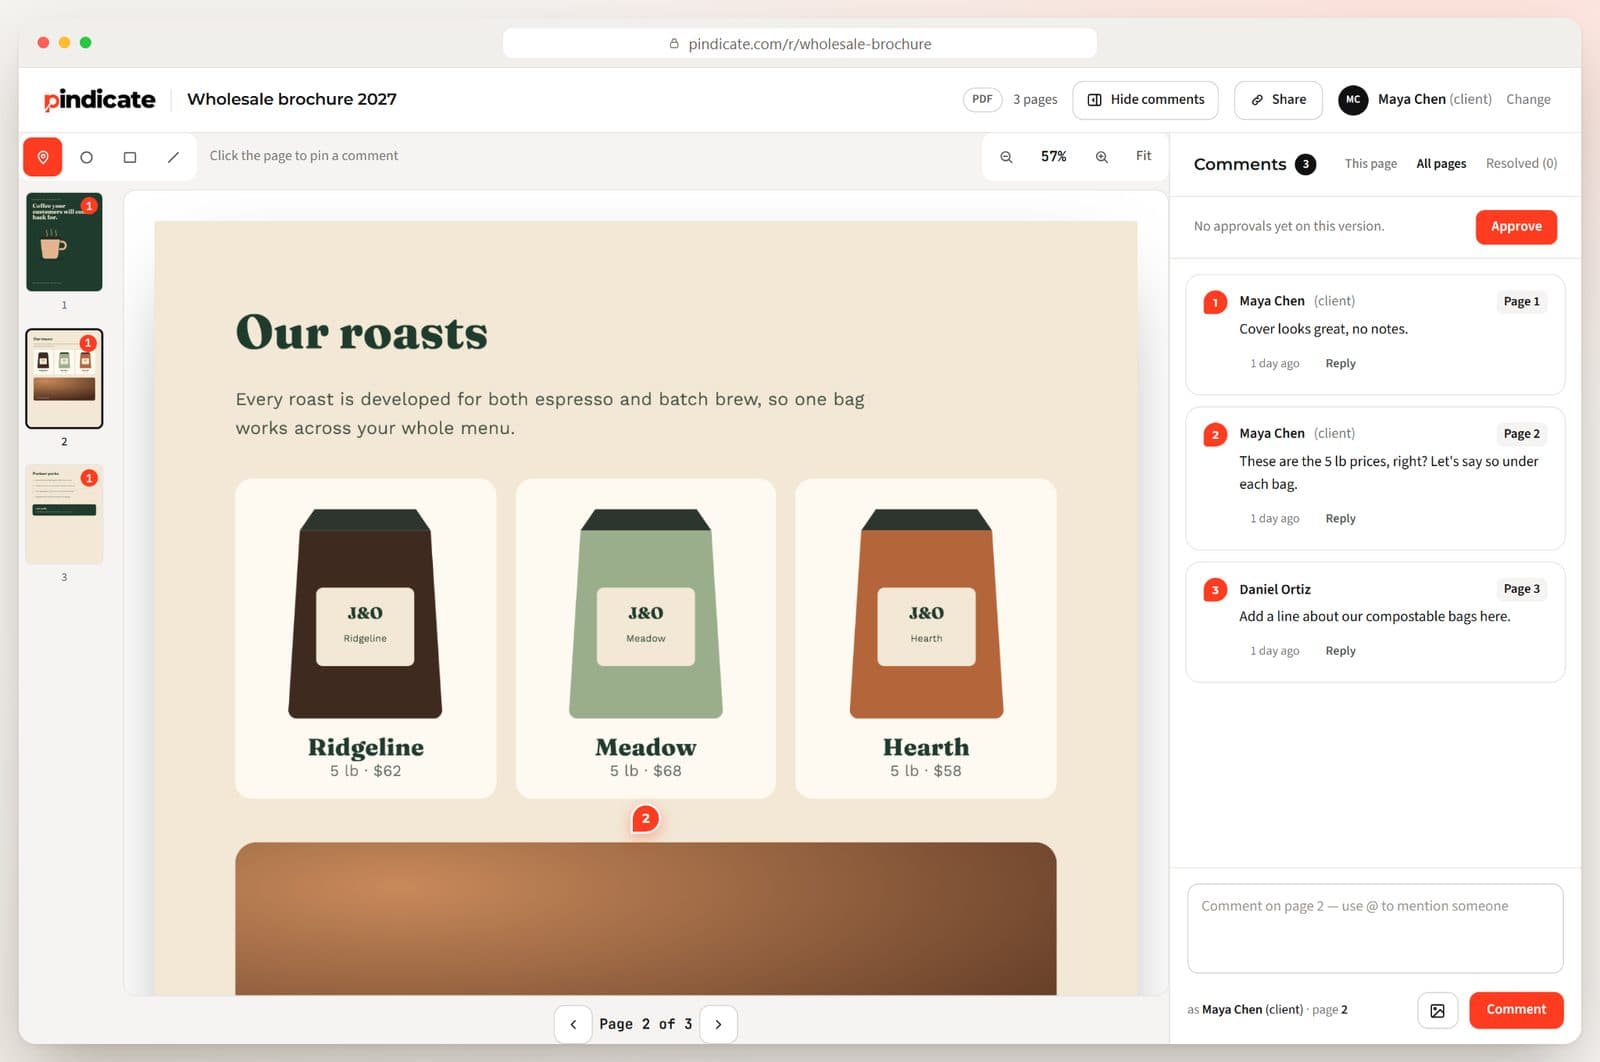Zoom in on the page
1600x1062 pixels.
[x=1101, y=157]
